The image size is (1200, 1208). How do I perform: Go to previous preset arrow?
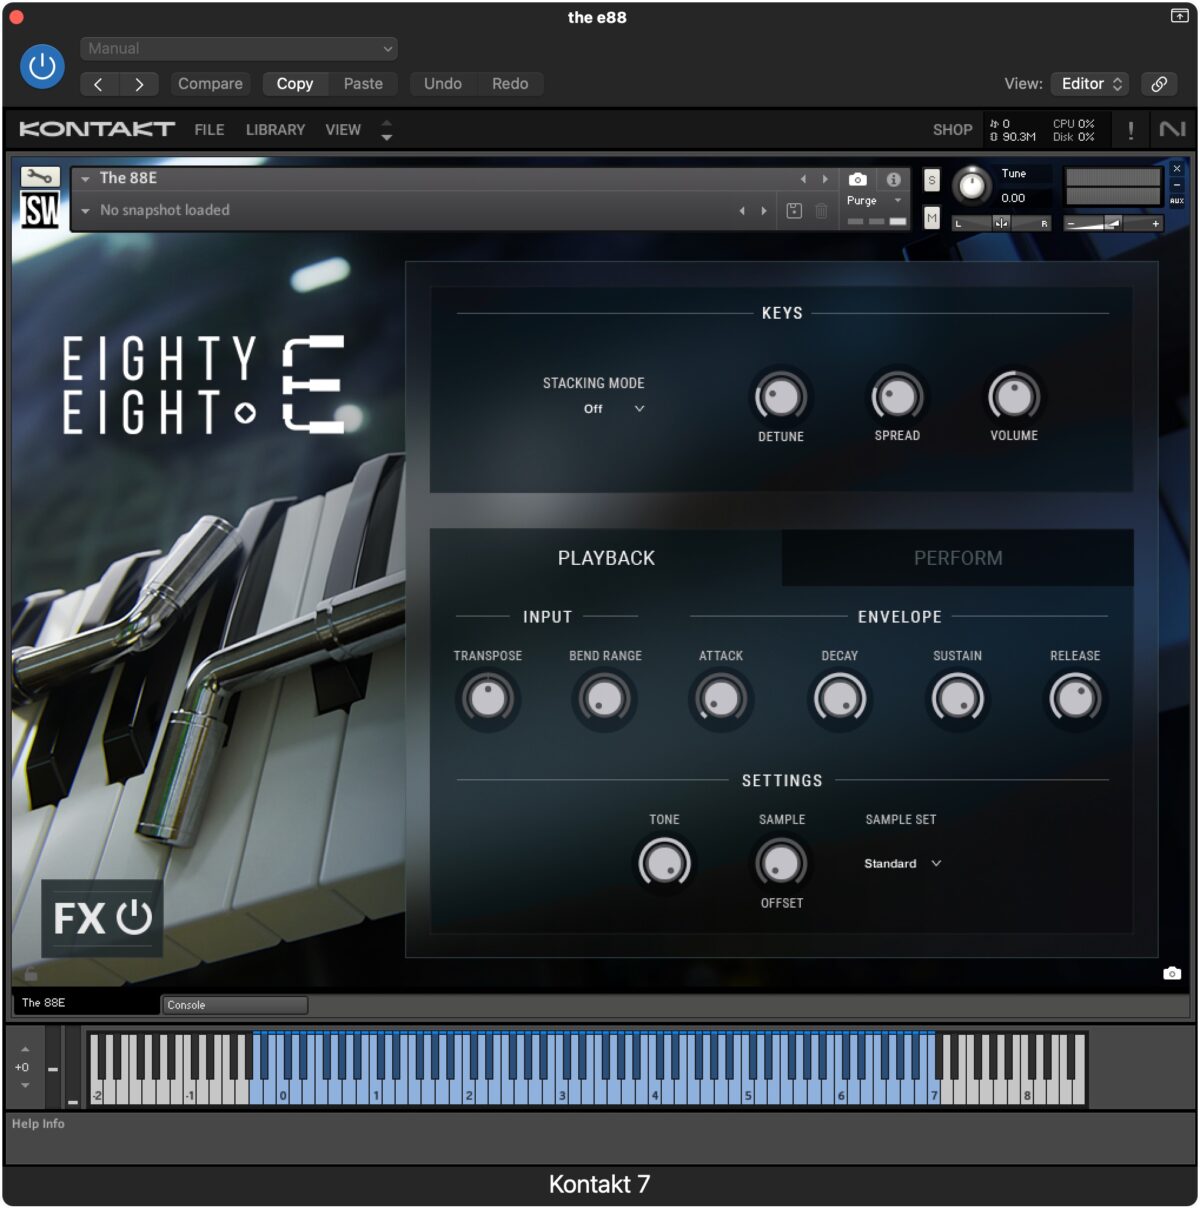[x=98, y=84]
